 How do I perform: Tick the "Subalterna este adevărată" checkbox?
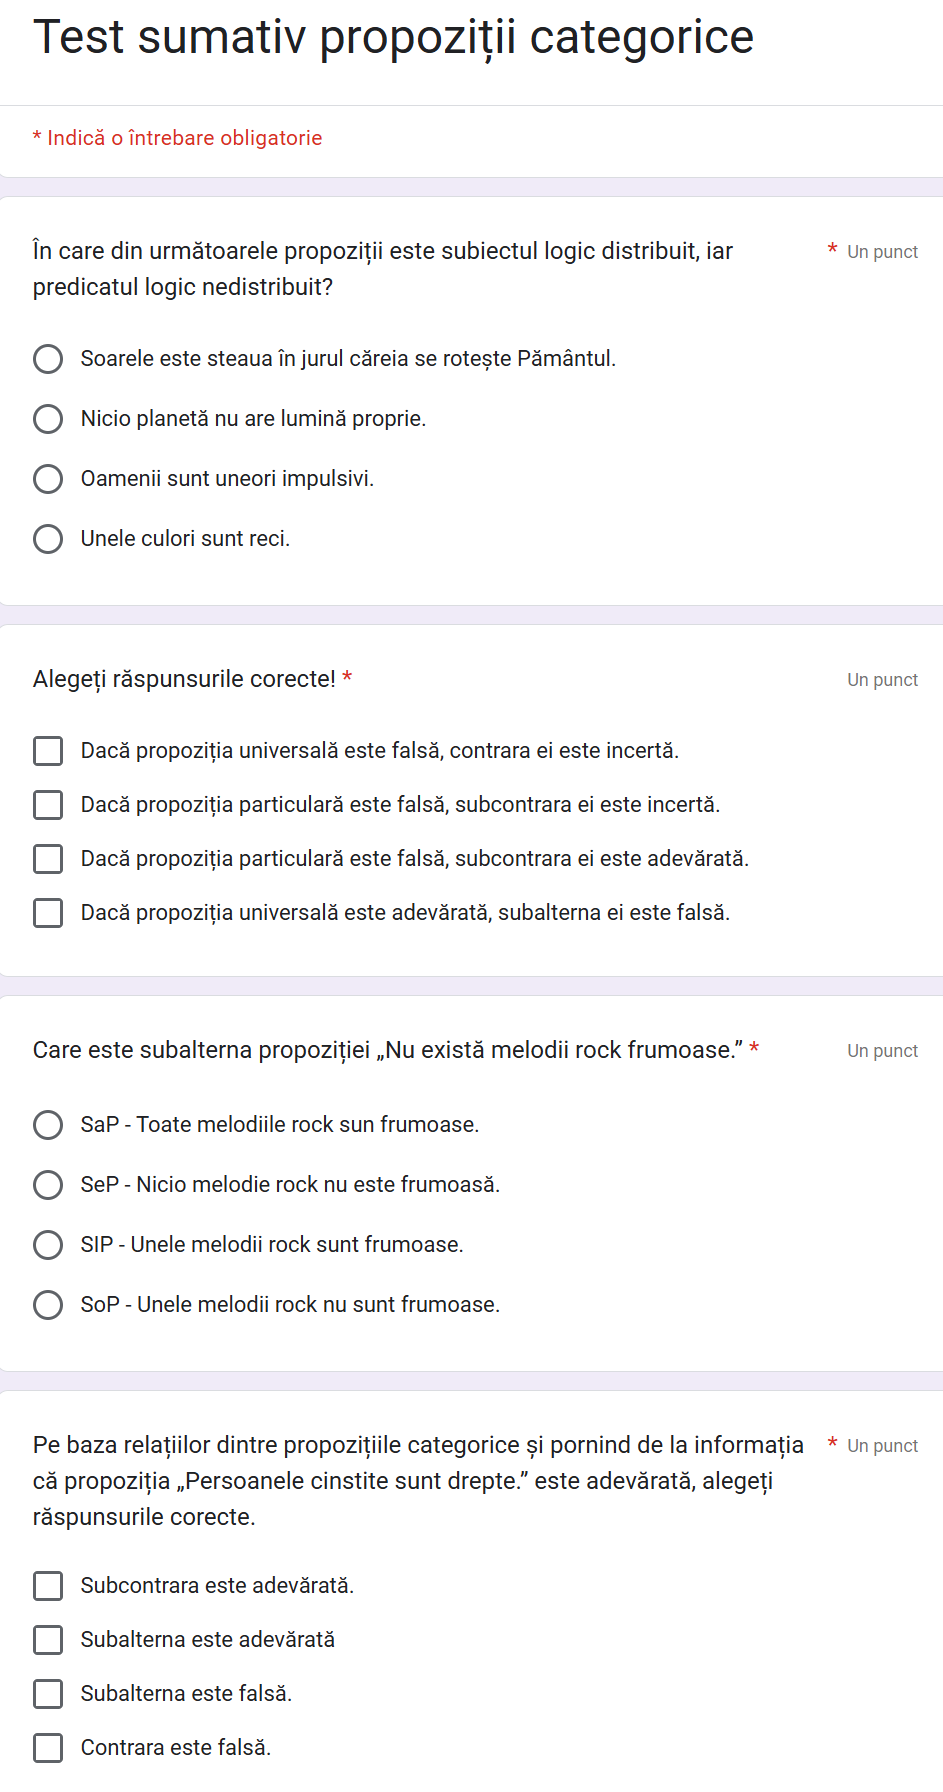point(48,1640)
